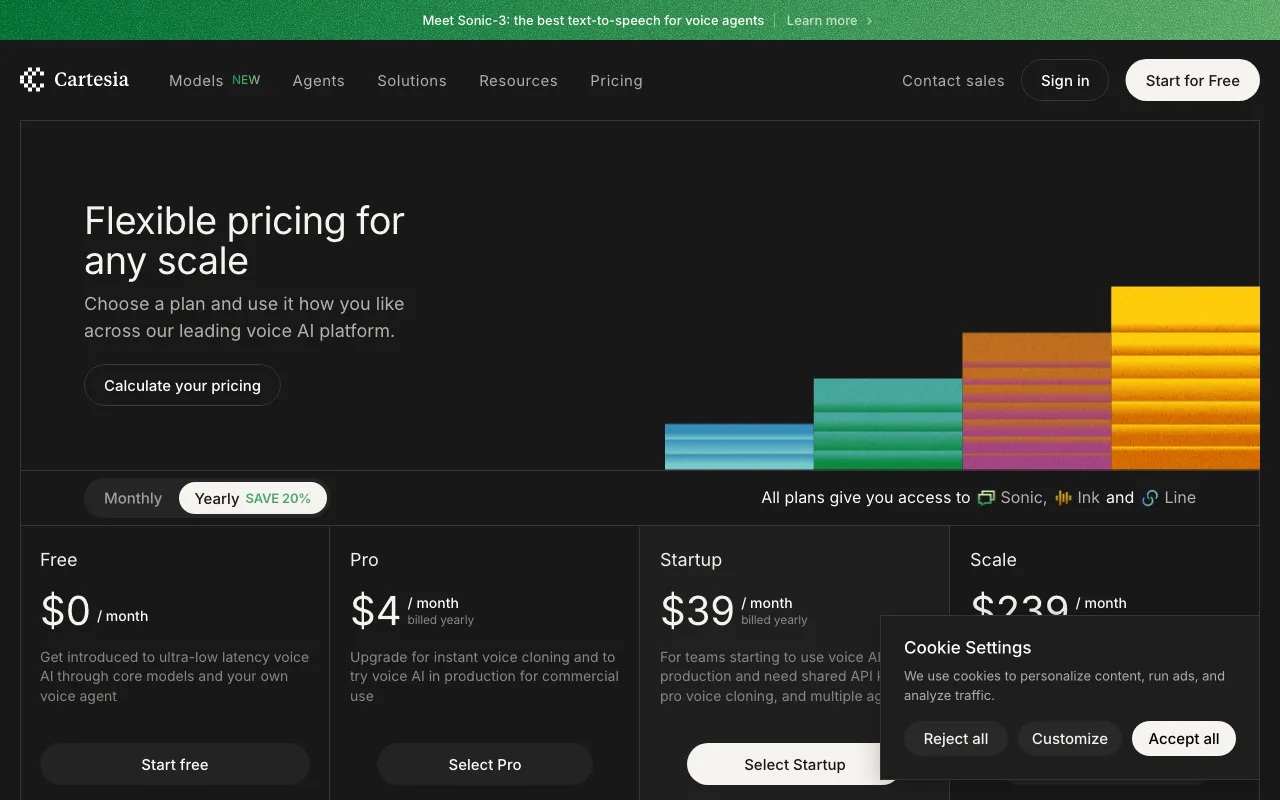Select Yearly billing option
The width and height of the screenshot is (1280, 800).
(253, 498)
